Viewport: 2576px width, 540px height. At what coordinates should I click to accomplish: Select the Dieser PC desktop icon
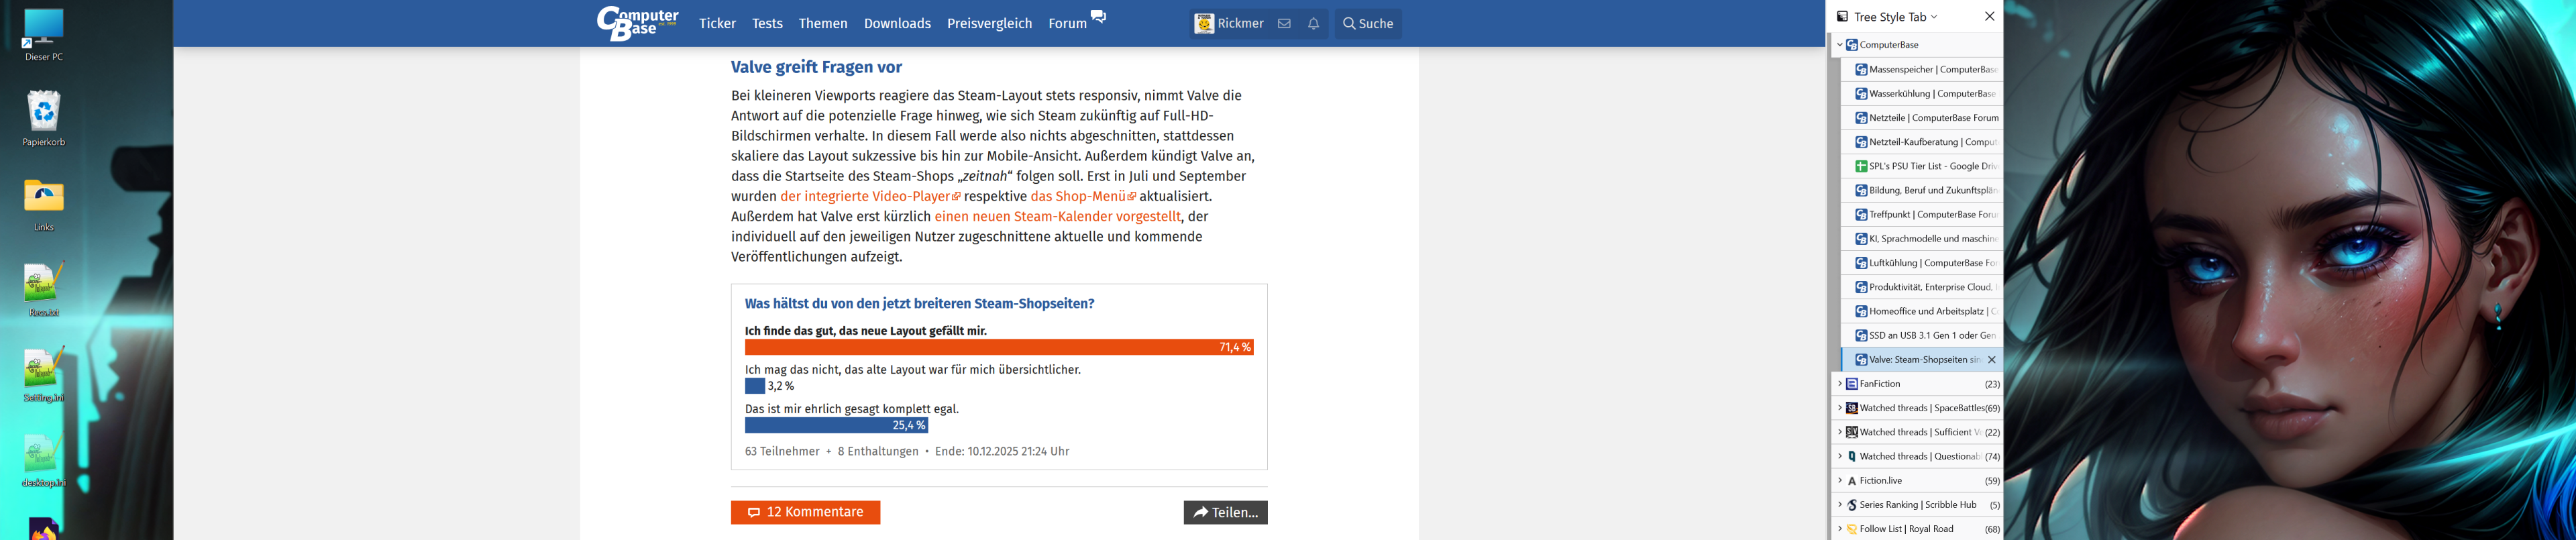click(x=44, y=35)
